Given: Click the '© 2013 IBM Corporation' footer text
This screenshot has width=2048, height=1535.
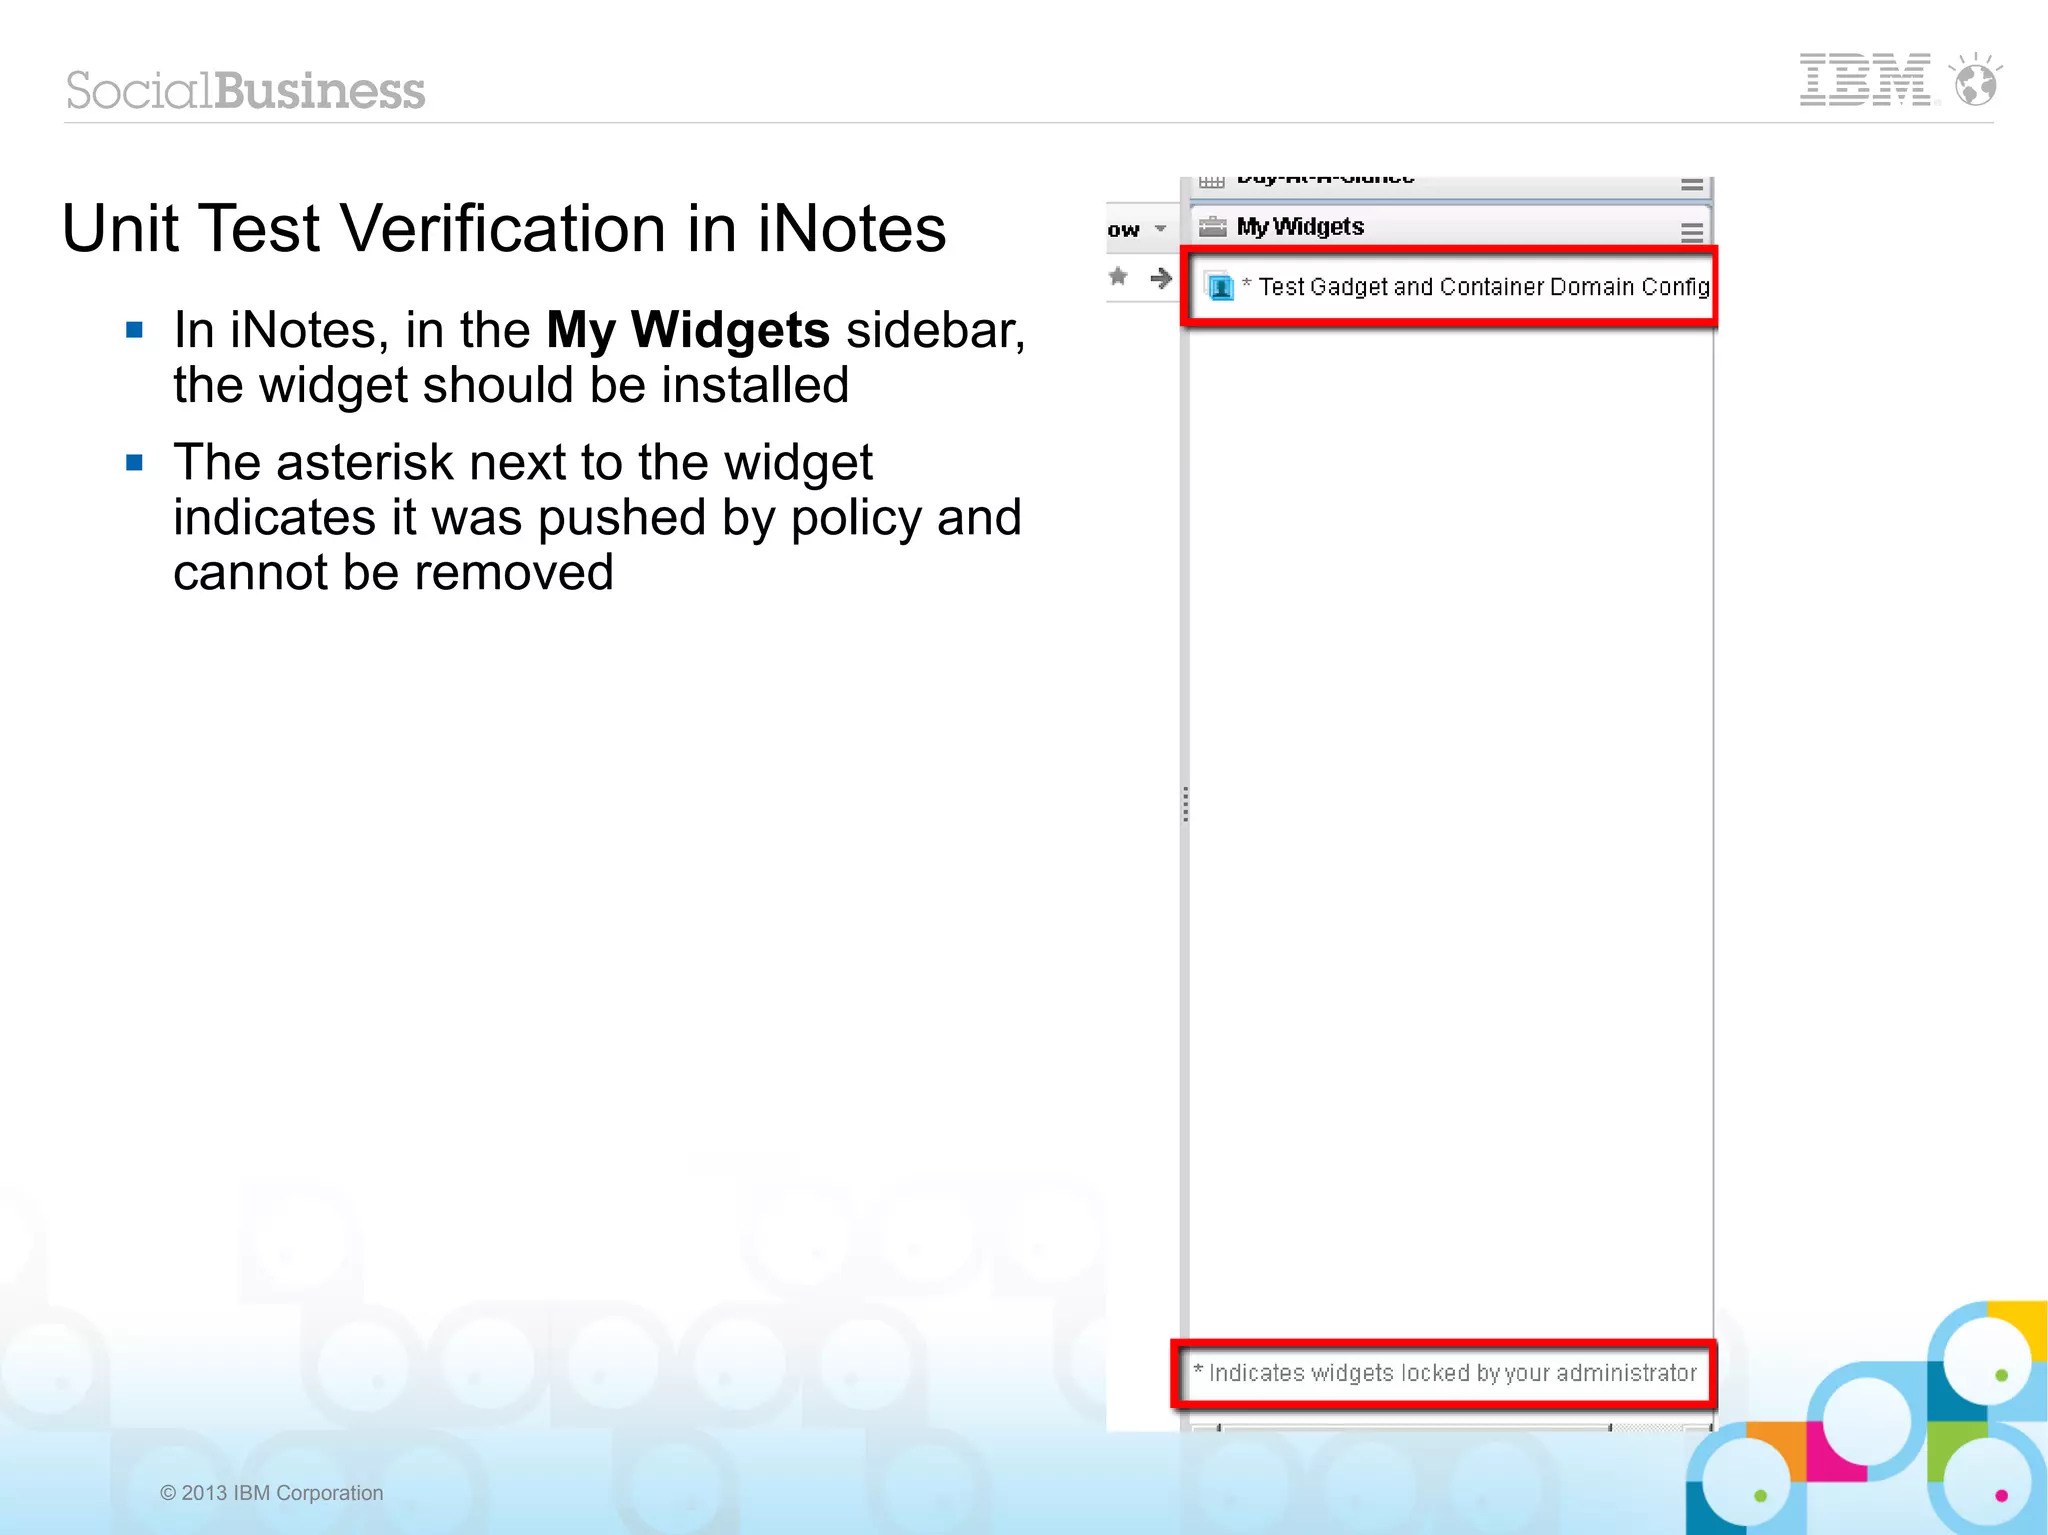Looking at the screenshot, I should 271,1493.
